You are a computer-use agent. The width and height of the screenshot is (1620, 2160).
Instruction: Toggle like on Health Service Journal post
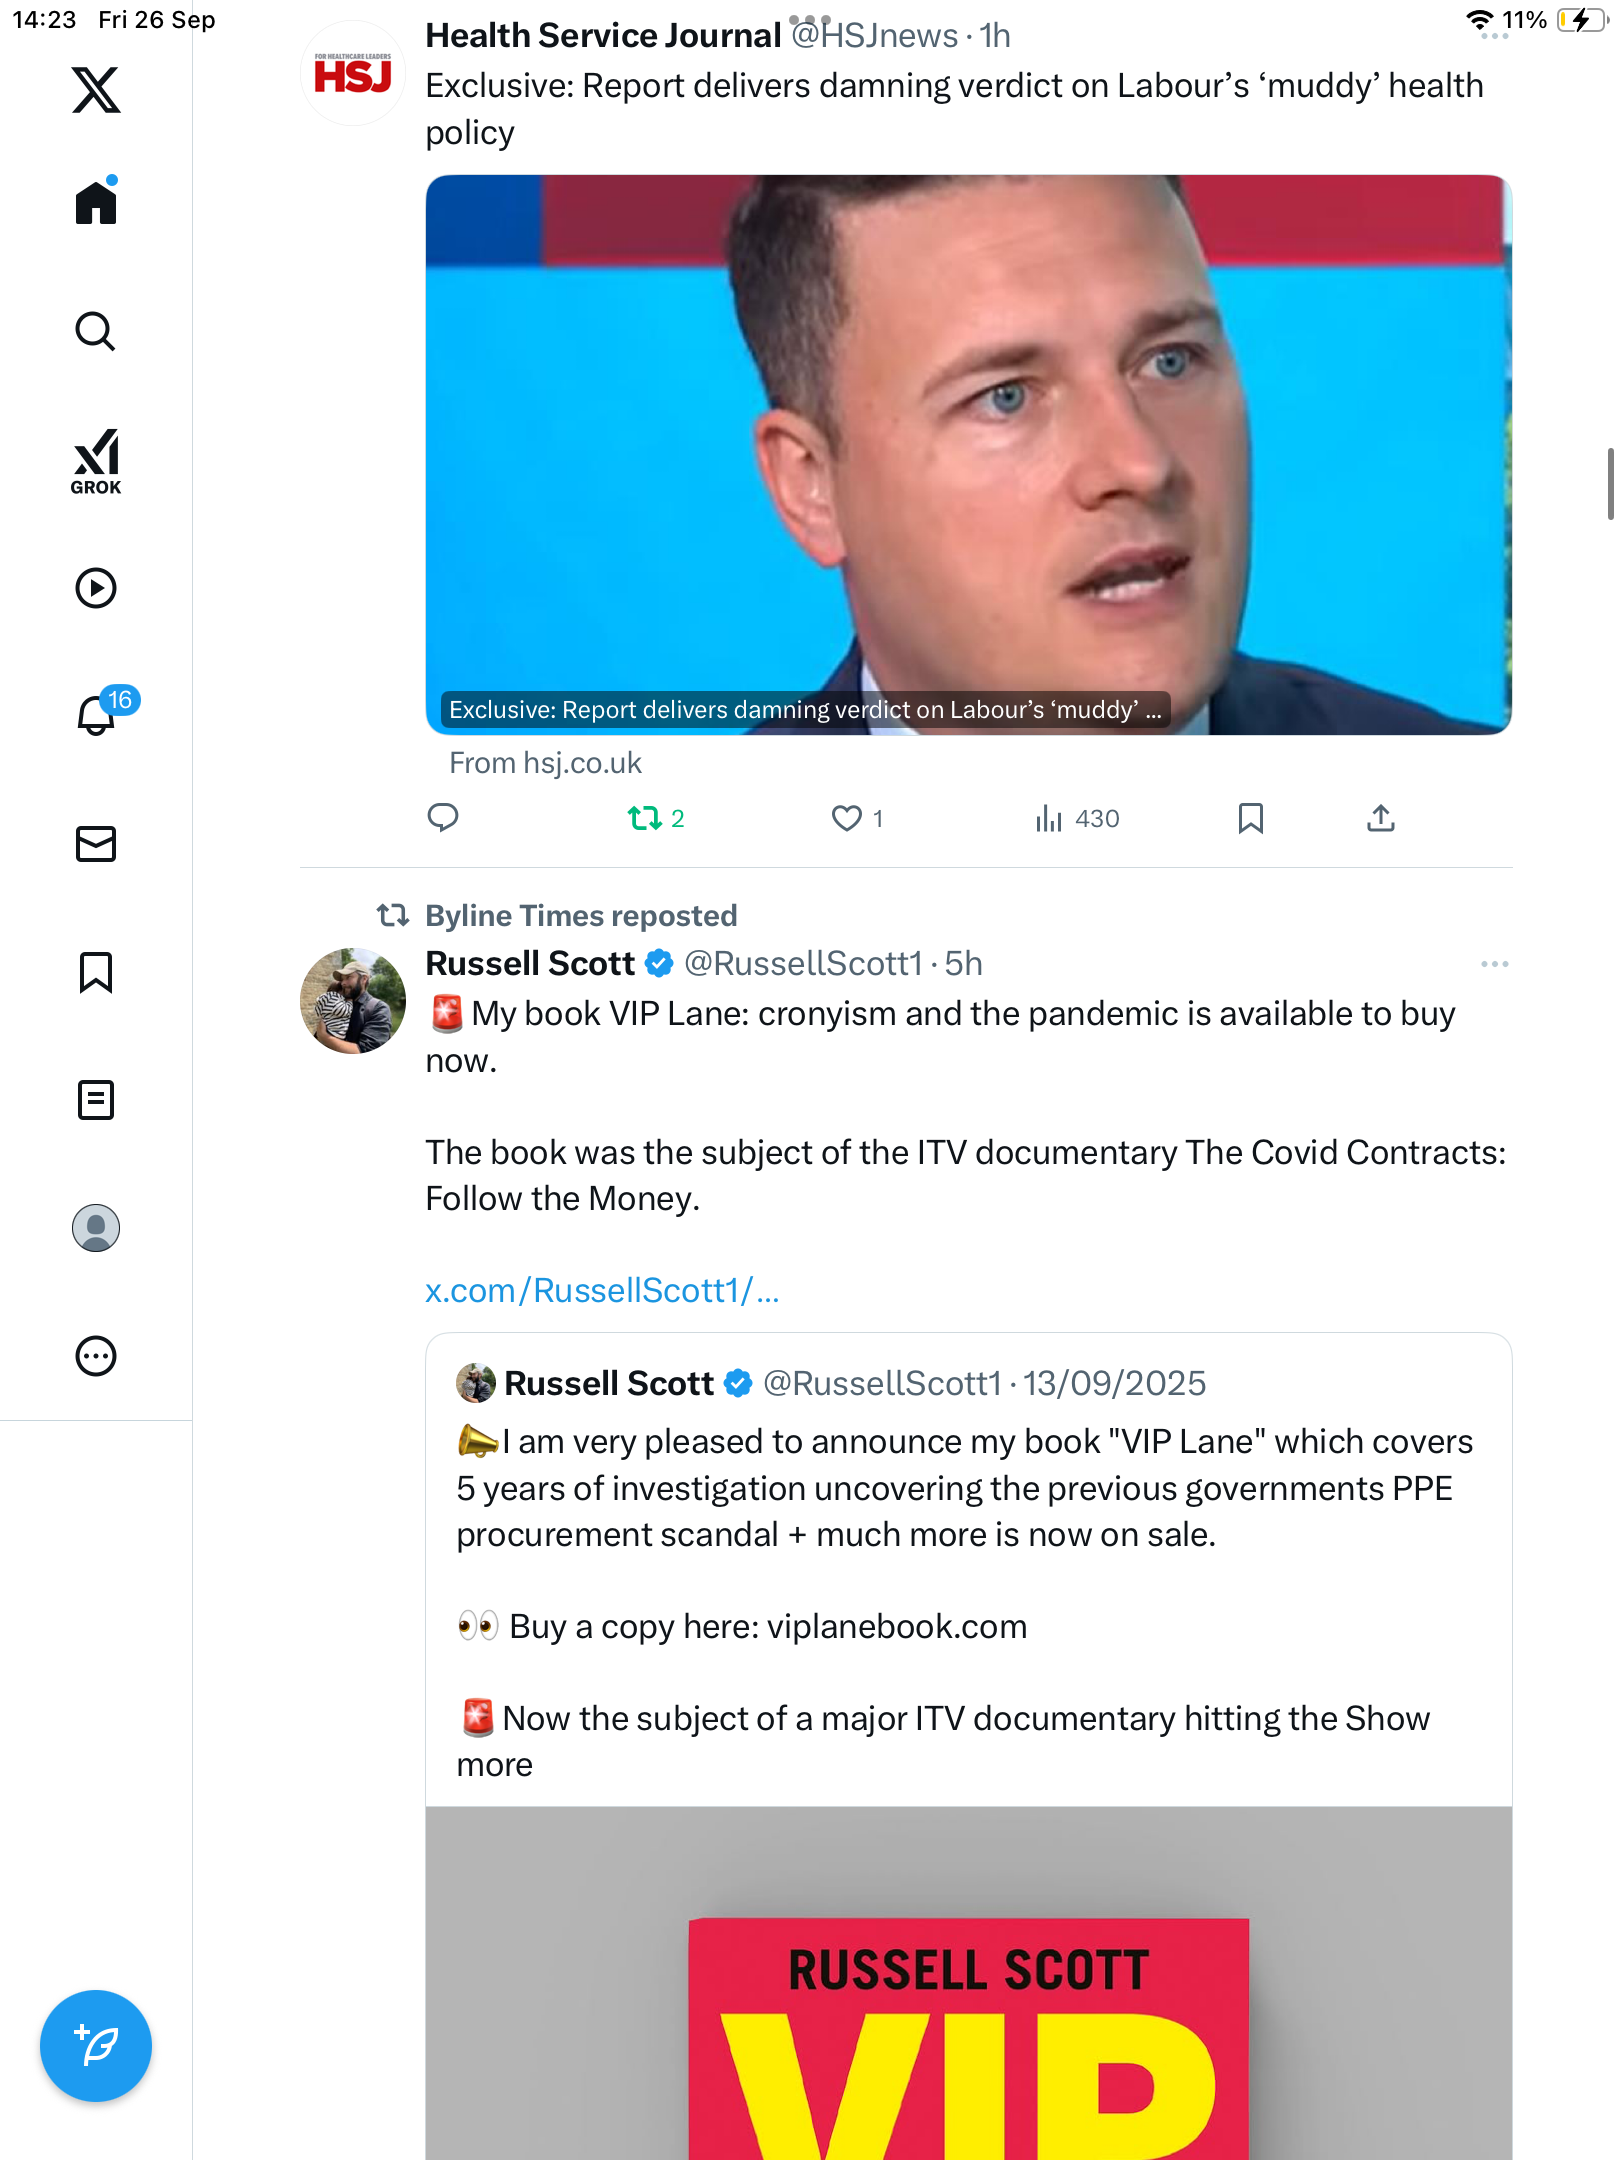[x=846, y=819]
